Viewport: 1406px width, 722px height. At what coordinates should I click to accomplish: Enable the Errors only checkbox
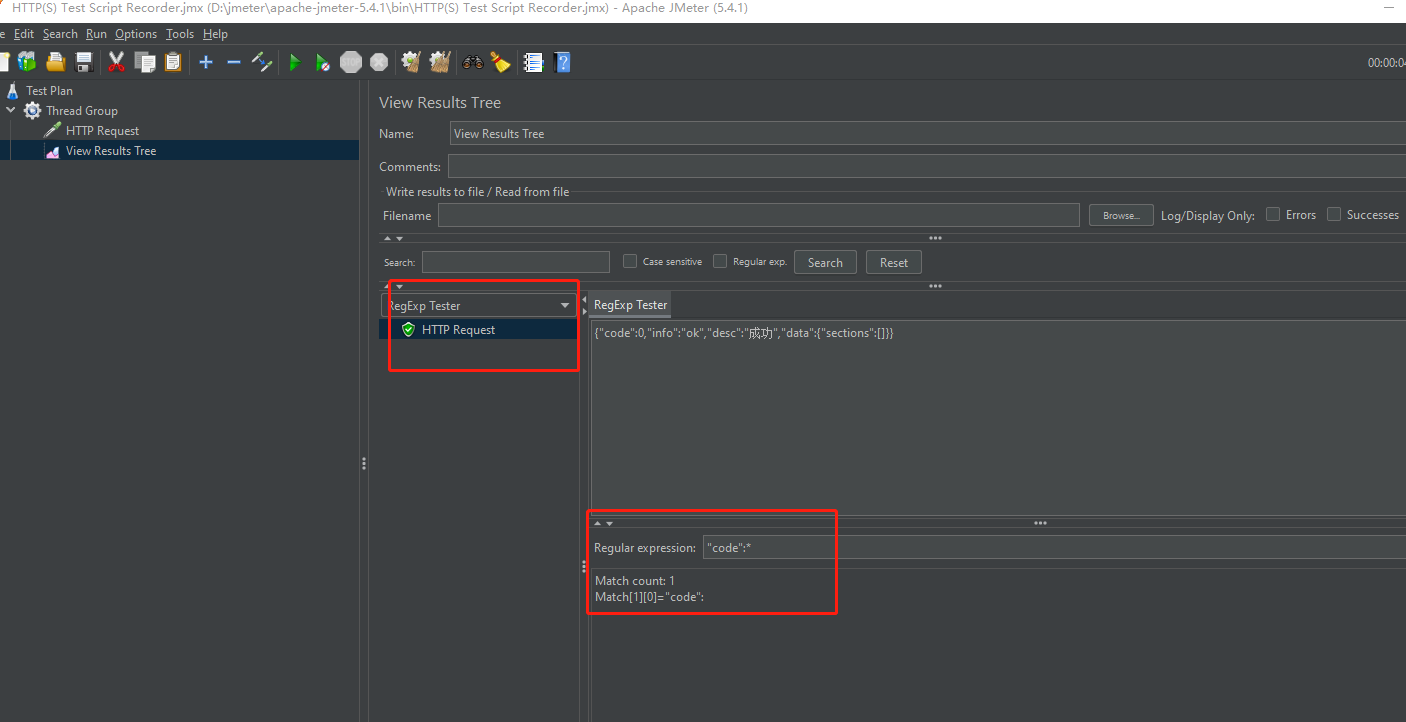point(1273,214)
